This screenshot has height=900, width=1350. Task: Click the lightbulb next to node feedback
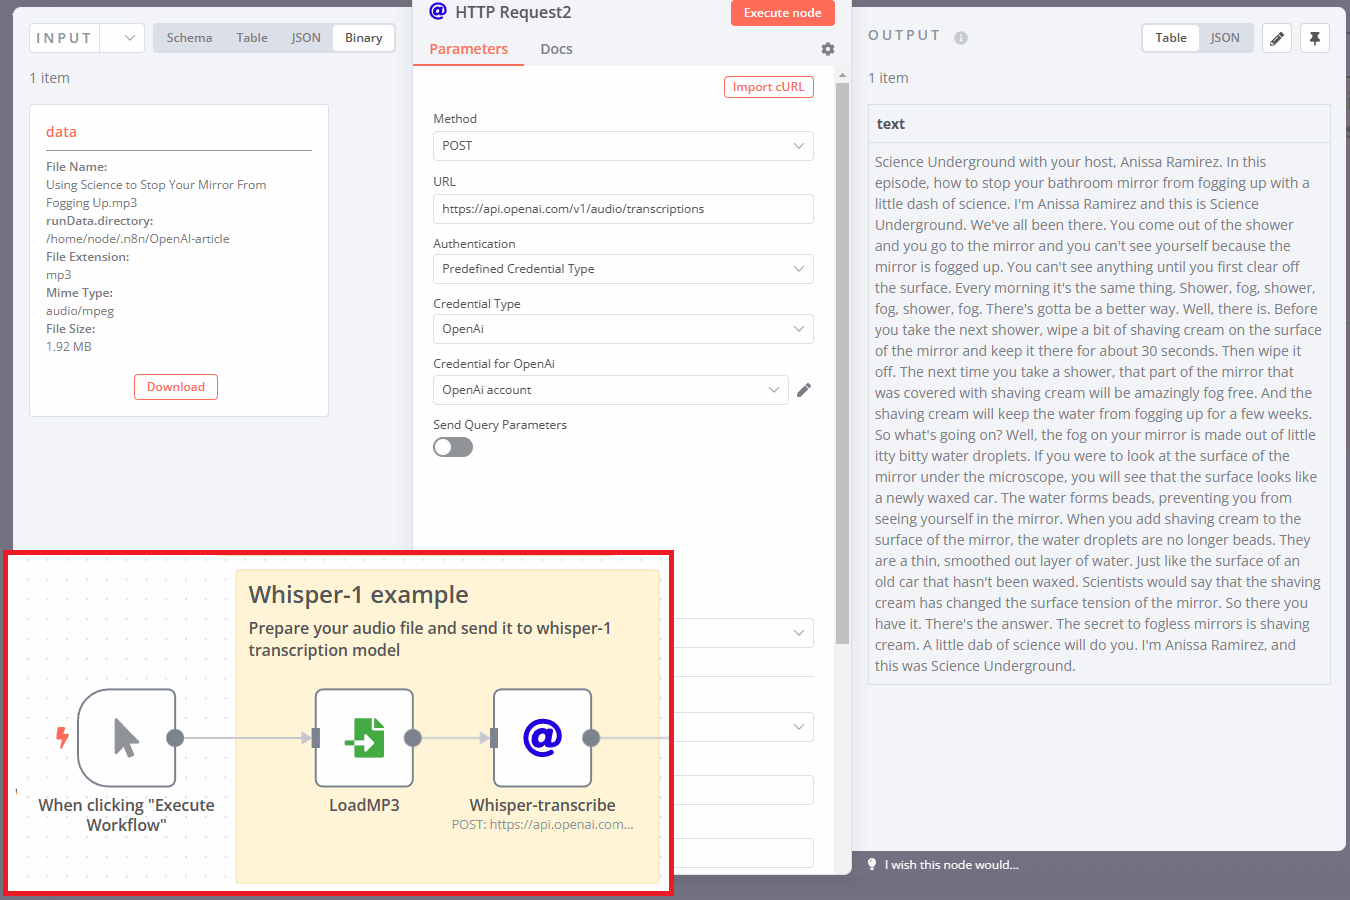point(871,864)
